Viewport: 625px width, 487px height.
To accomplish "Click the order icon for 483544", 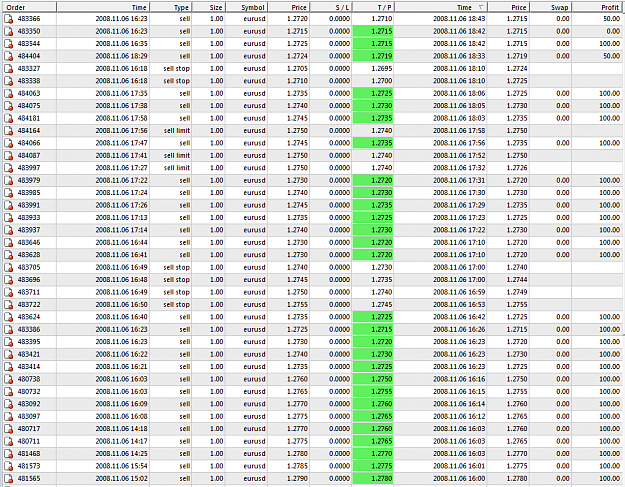I will tap(8, 43).
